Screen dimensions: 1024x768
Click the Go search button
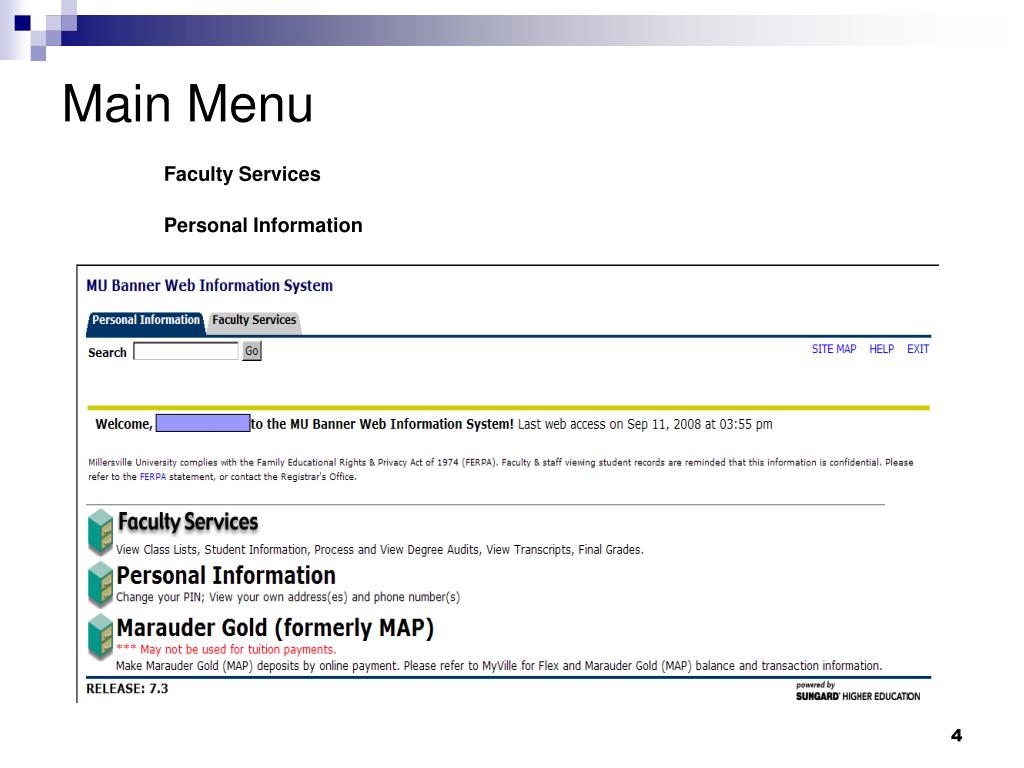[x=251, y=351]
